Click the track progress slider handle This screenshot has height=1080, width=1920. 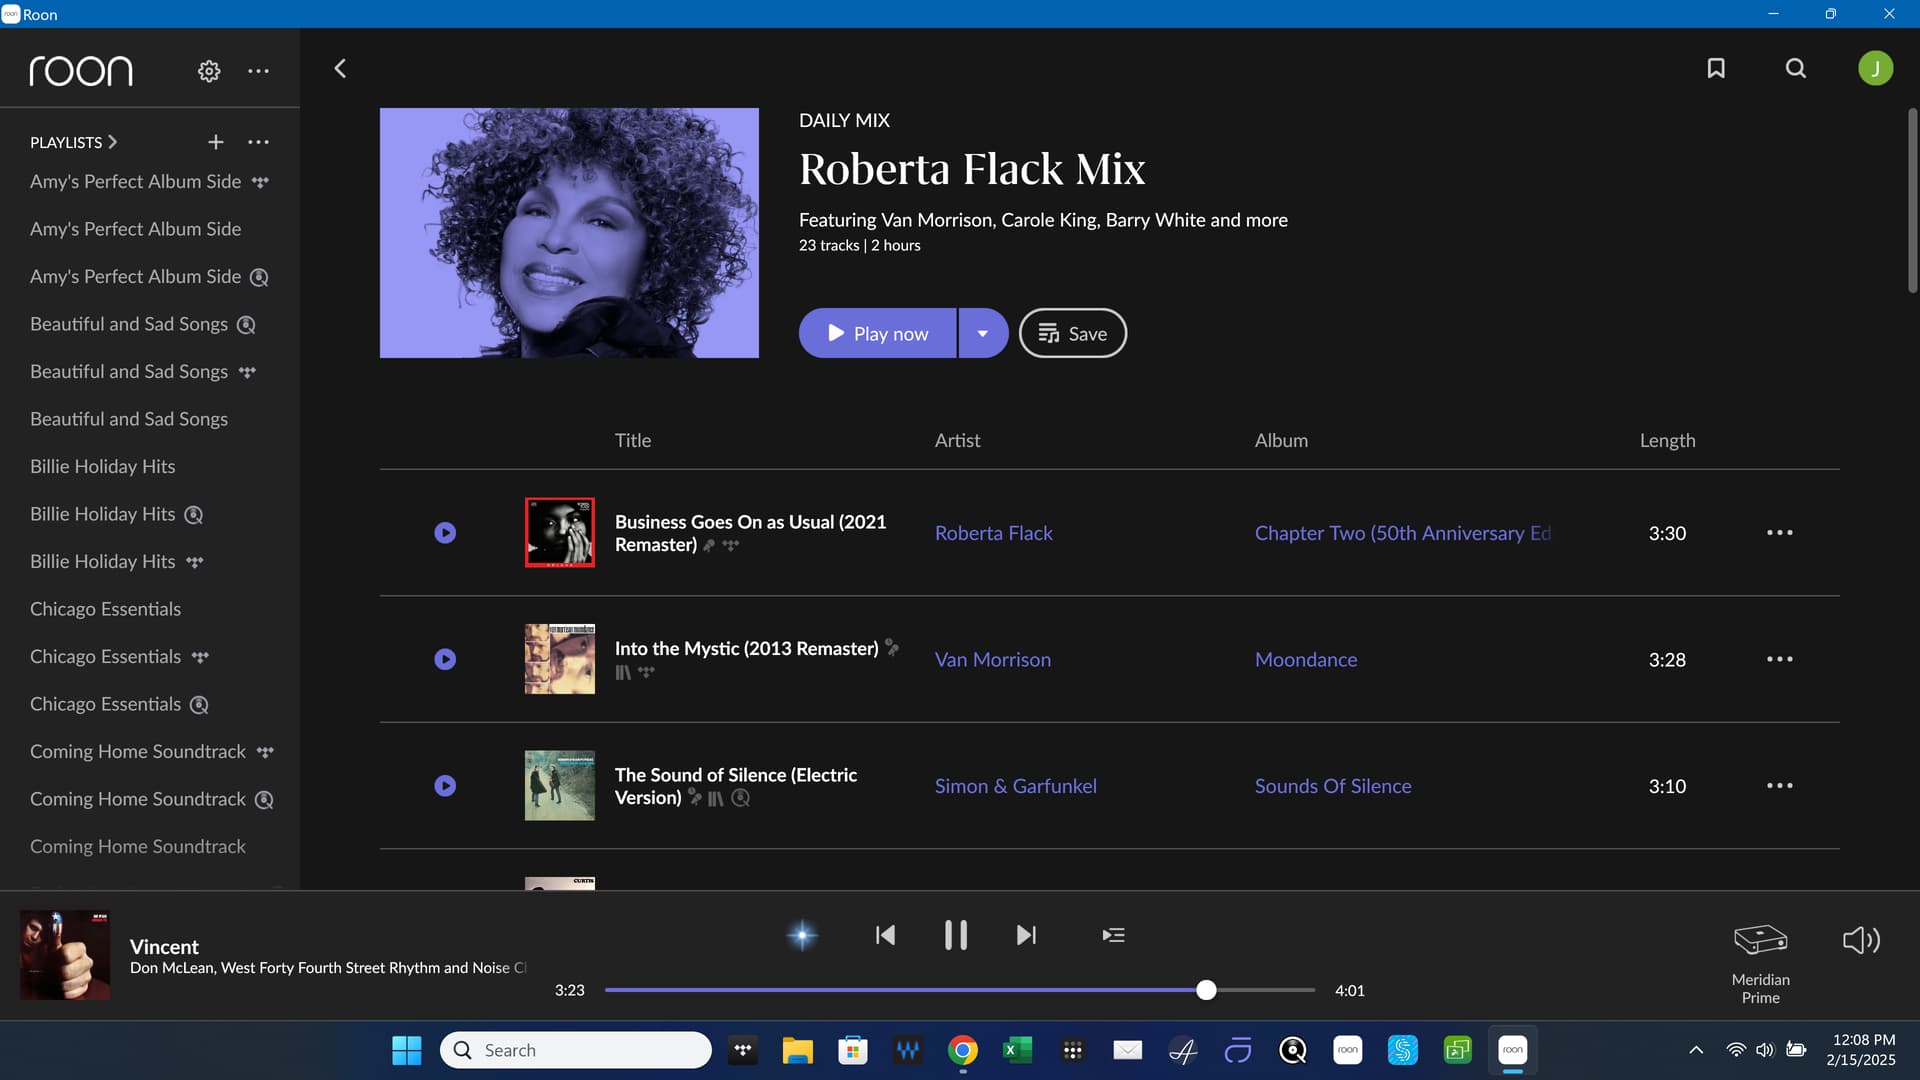click(x=1206, y=990)
